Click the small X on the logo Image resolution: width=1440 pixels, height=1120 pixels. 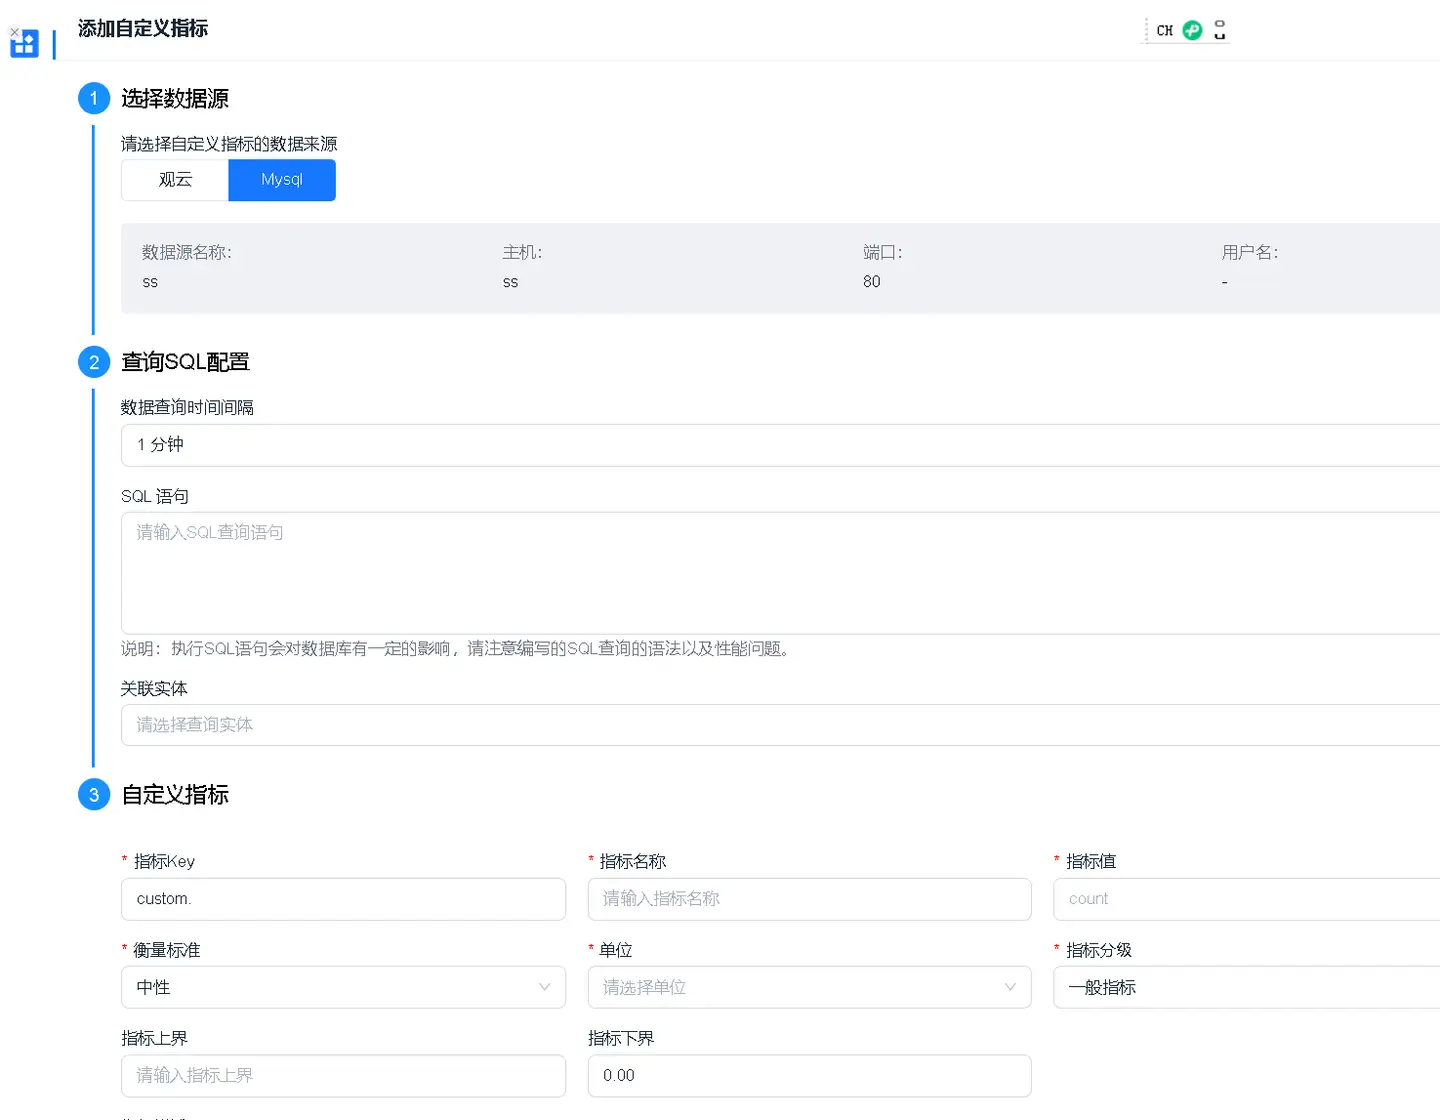pyautogui.click(x=14, y=32)
